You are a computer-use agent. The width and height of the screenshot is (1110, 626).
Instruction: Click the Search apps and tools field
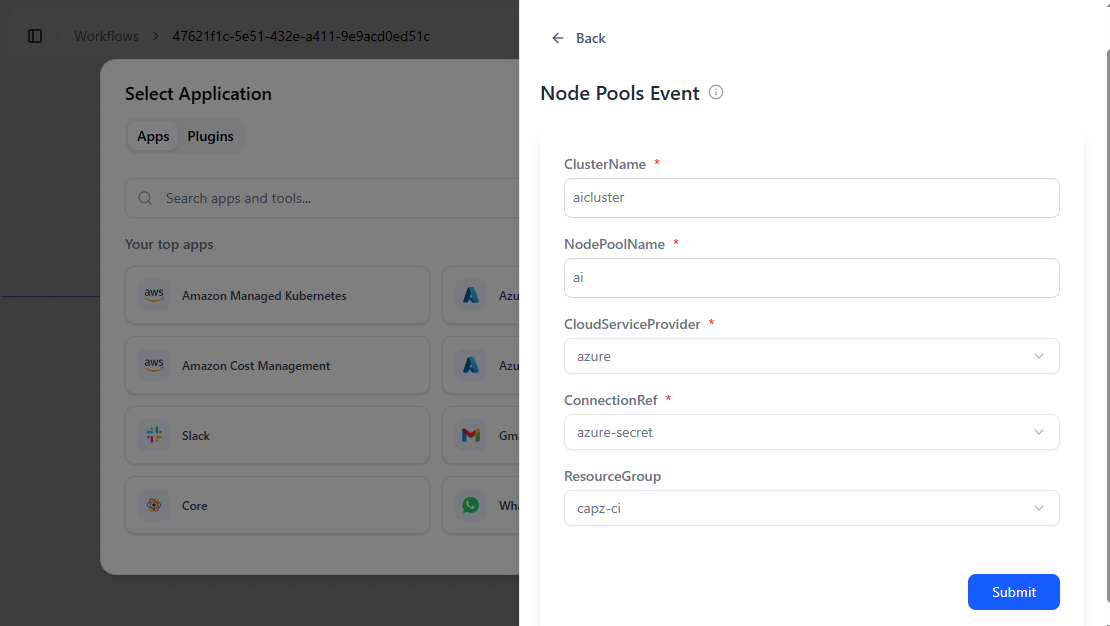[x=330, y=198]
